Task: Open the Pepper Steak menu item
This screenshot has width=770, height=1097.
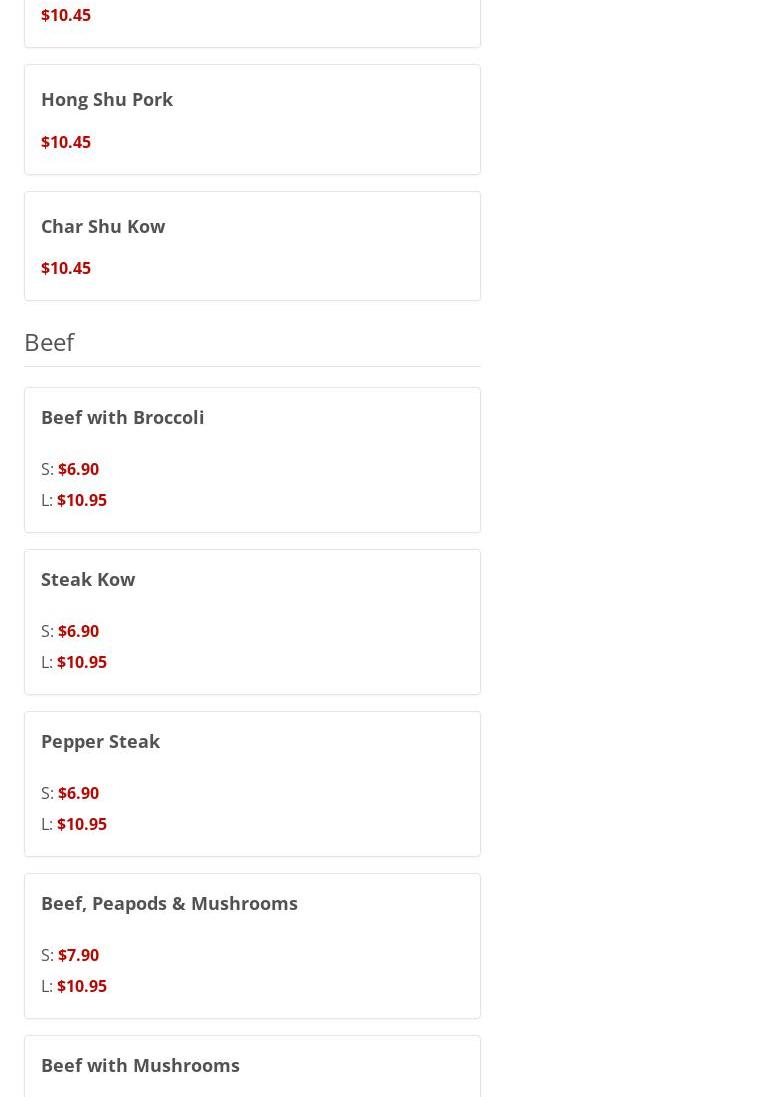Action: pyautogui.click(x=101, y=742)
